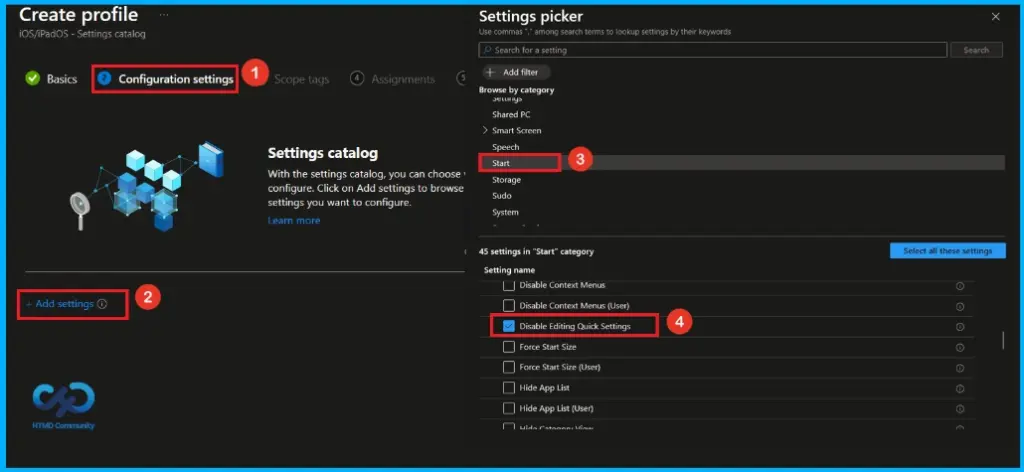Uncheck the Disable Editing Quick Settings checkbox
The height and width of the screenshot is (472, 1024).
(509, 326)
